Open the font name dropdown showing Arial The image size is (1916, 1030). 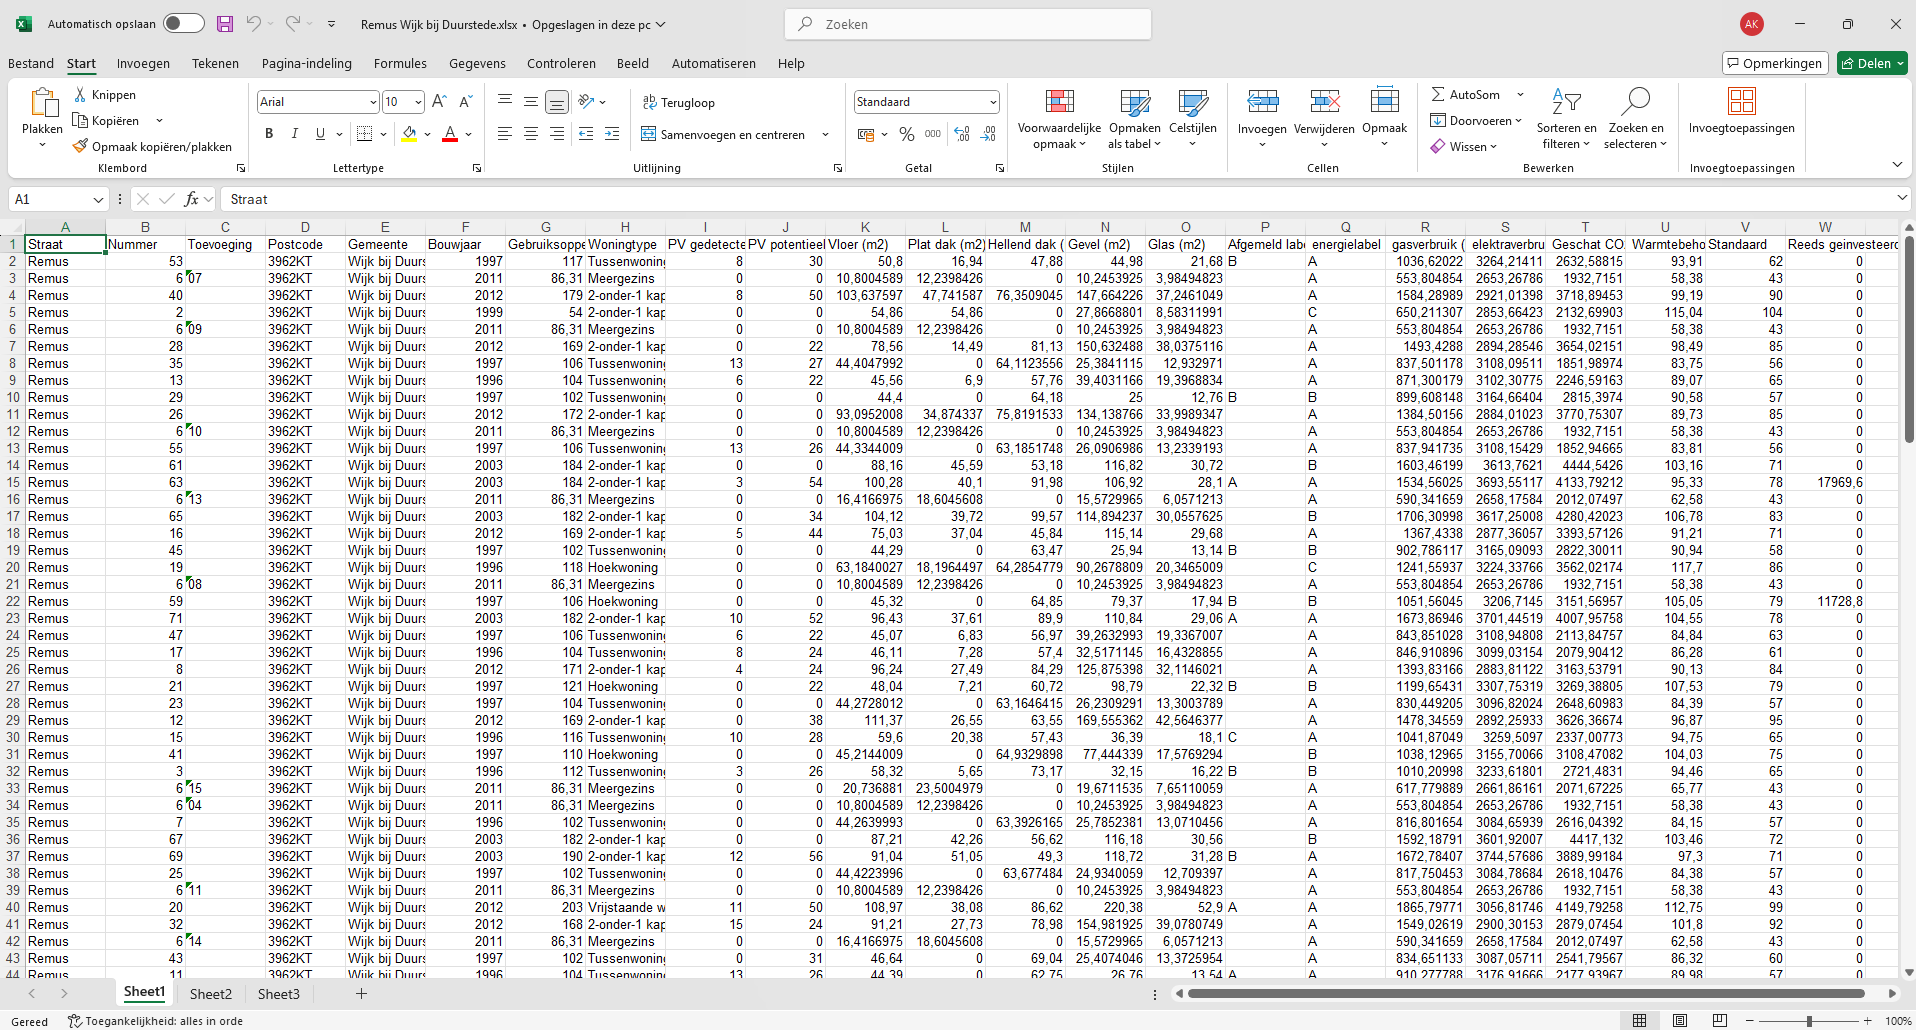[373, 102]
